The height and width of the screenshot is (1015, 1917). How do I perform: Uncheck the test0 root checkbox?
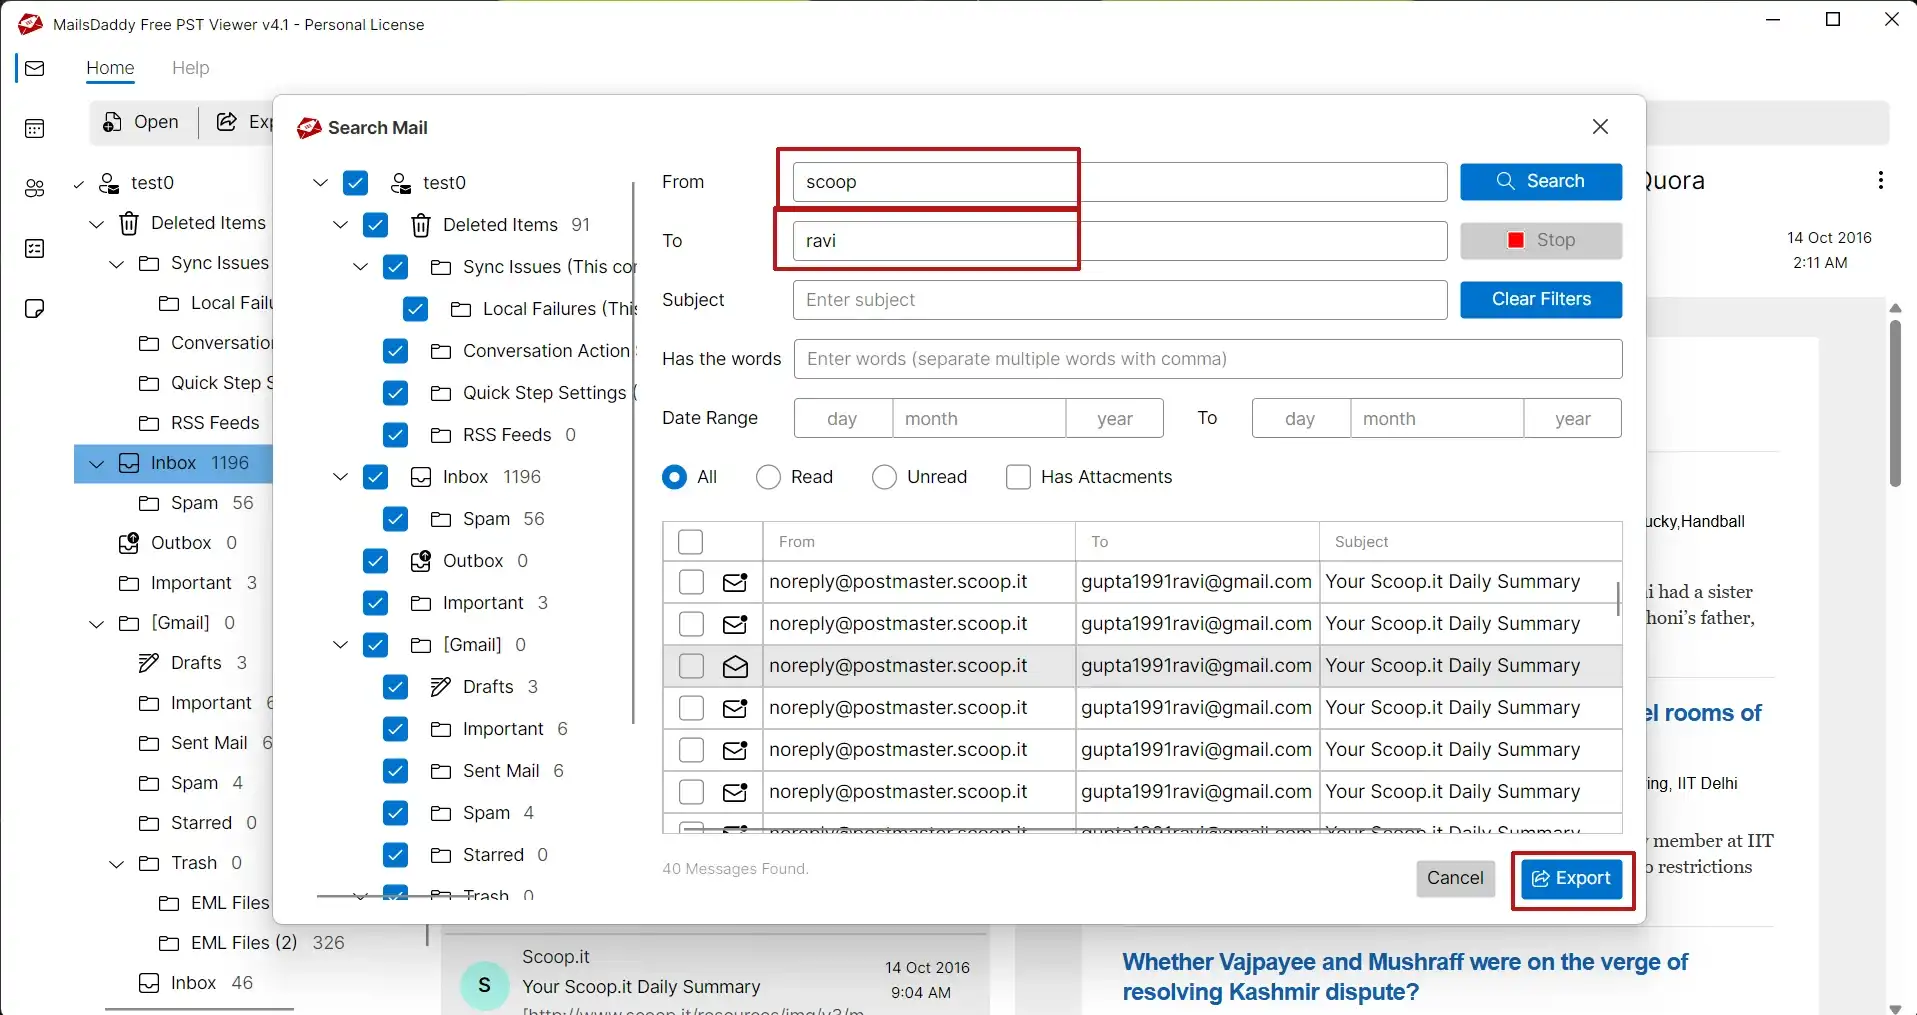[x=355, y=183]
